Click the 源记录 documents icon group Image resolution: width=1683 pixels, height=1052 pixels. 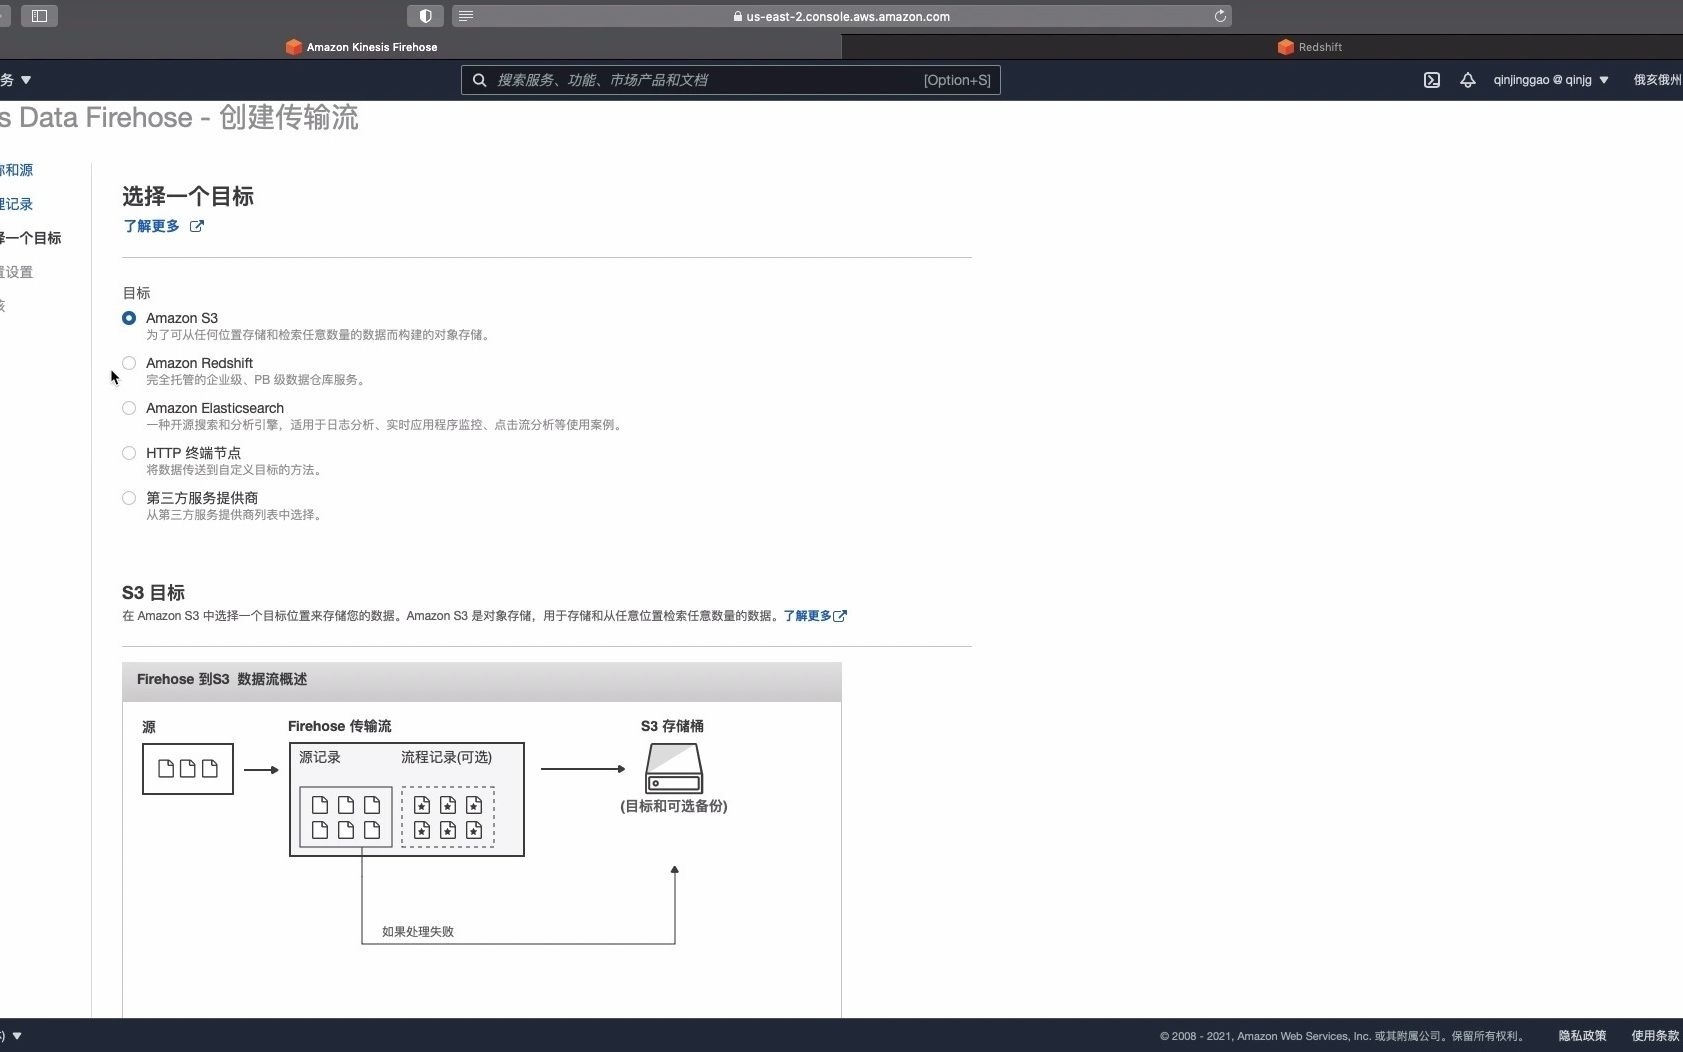click(346, 817)
